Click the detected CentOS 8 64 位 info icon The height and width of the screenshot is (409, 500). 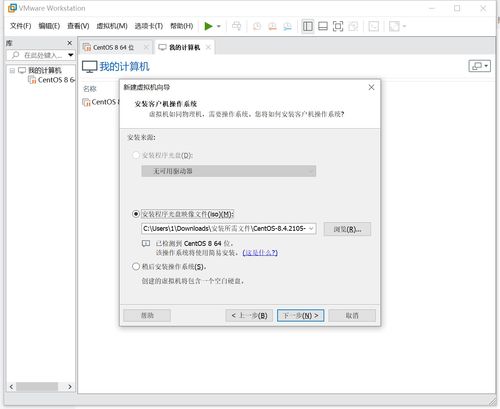coord(146,244)
